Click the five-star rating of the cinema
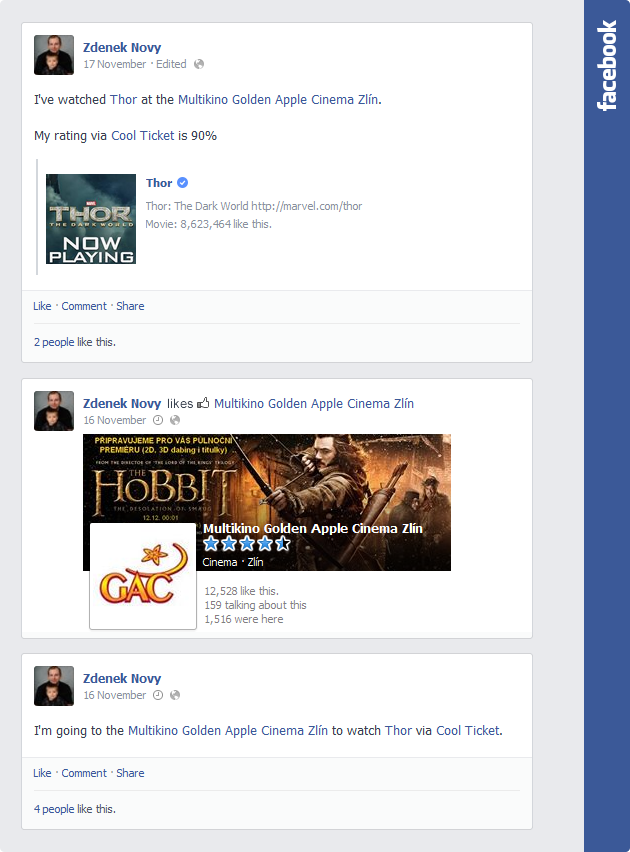630x852 pixels. pos(247,543)
